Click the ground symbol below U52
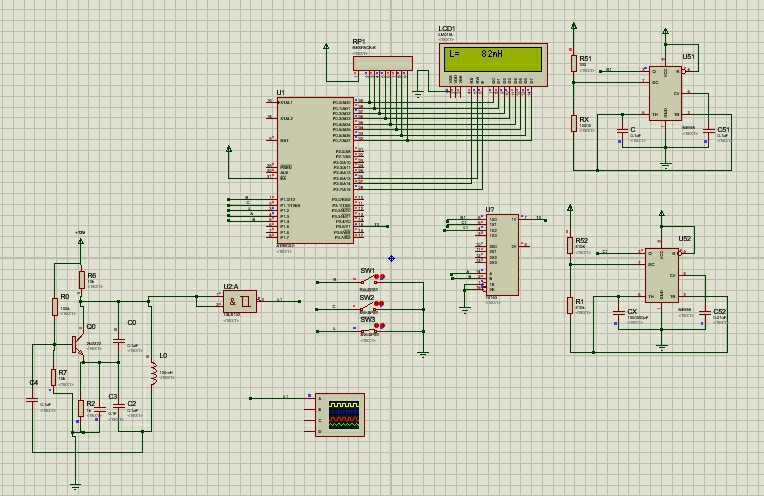This screenshot has height=496, width=764. [662, 347]
